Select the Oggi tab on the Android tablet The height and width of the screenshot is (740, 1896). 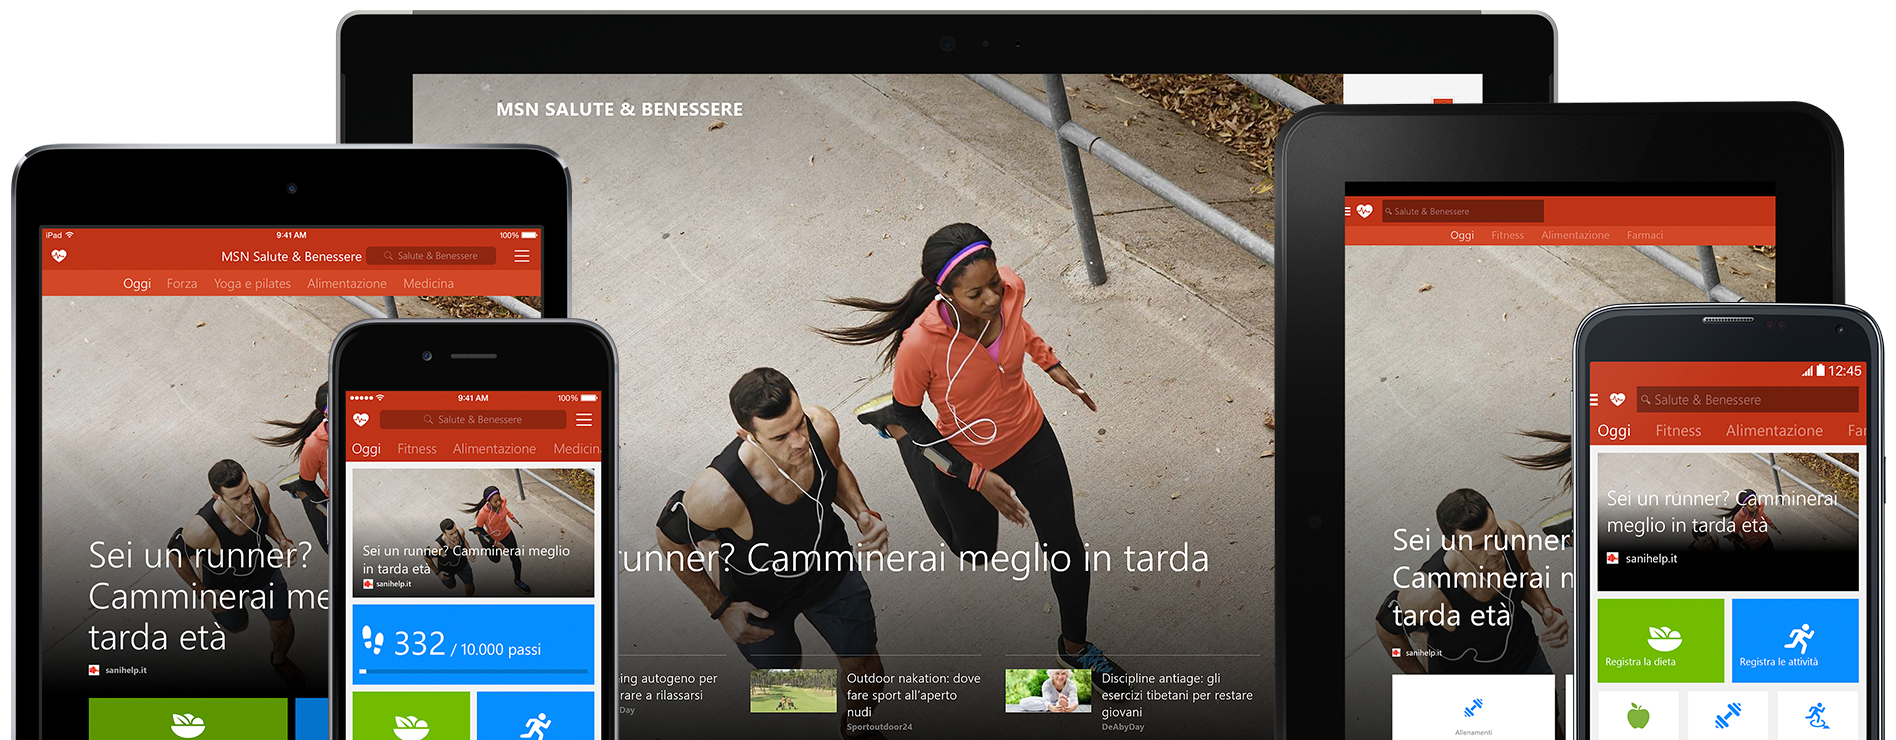pyautogui.click(x=1462, y=235)
